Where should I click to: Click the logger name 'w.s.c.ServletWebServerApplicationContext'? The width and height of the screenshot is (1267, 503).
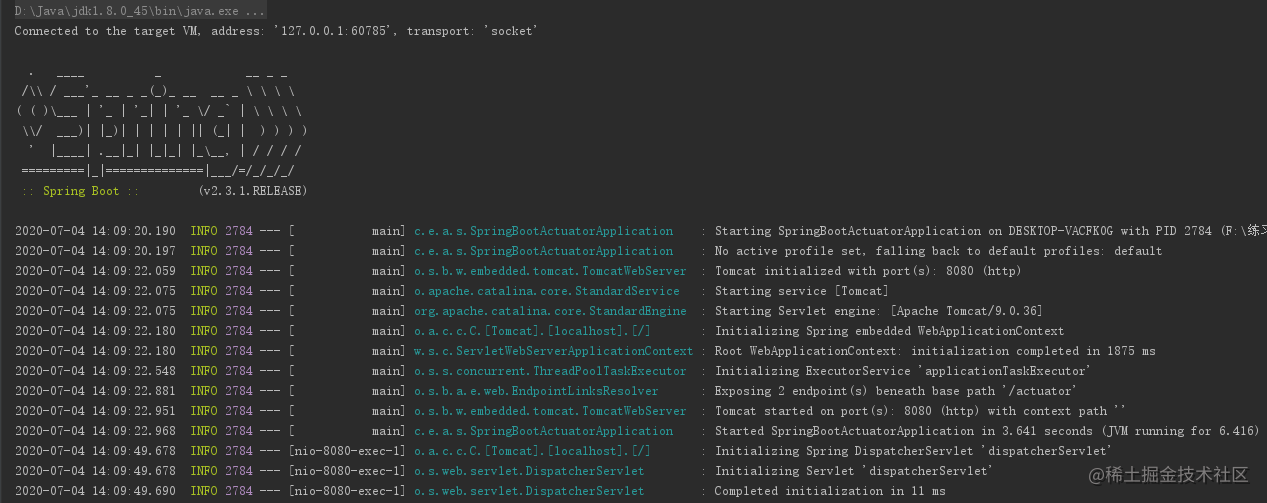[552, 351]
